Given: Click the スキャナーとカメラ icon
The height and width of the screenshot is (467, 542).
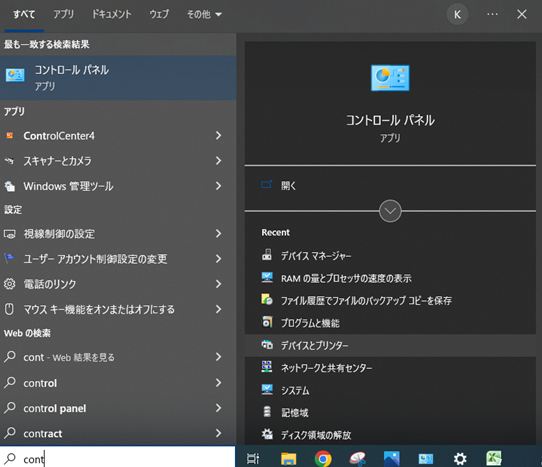Looking at the screenshot, I should (x=10, y=161).
